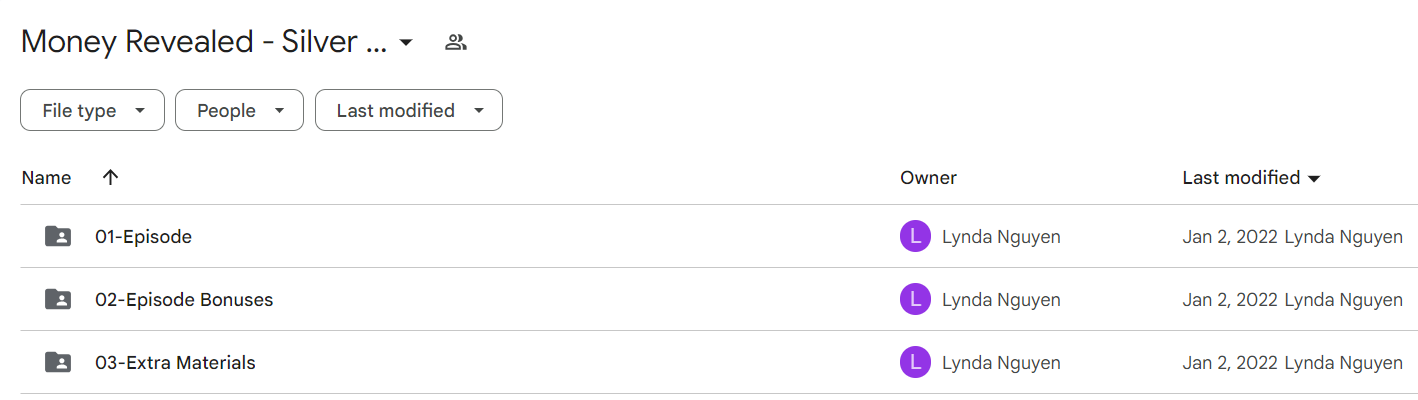The image size is (1418, 400).
Task: Open the File type filter dropdown
Action: click(92, 110)
